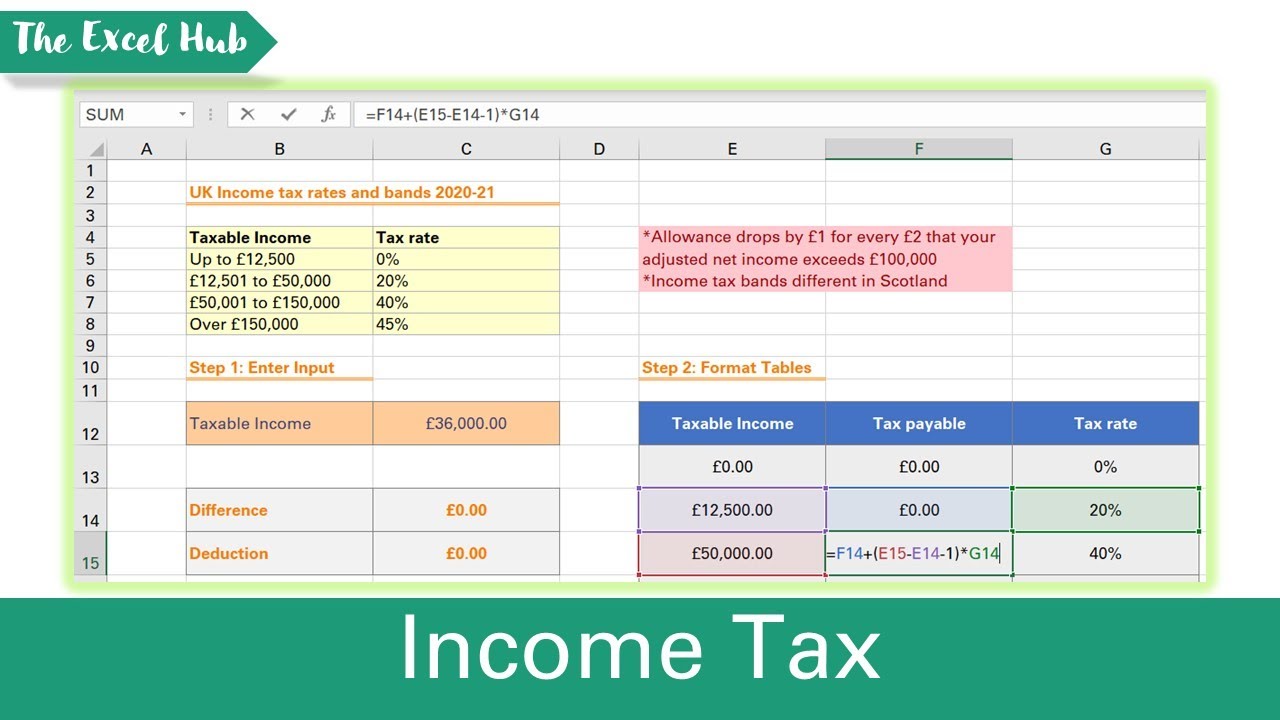Viewport: 1280px width, 720px height.
Task: Select row 8 header
Action: pos(92,324)
